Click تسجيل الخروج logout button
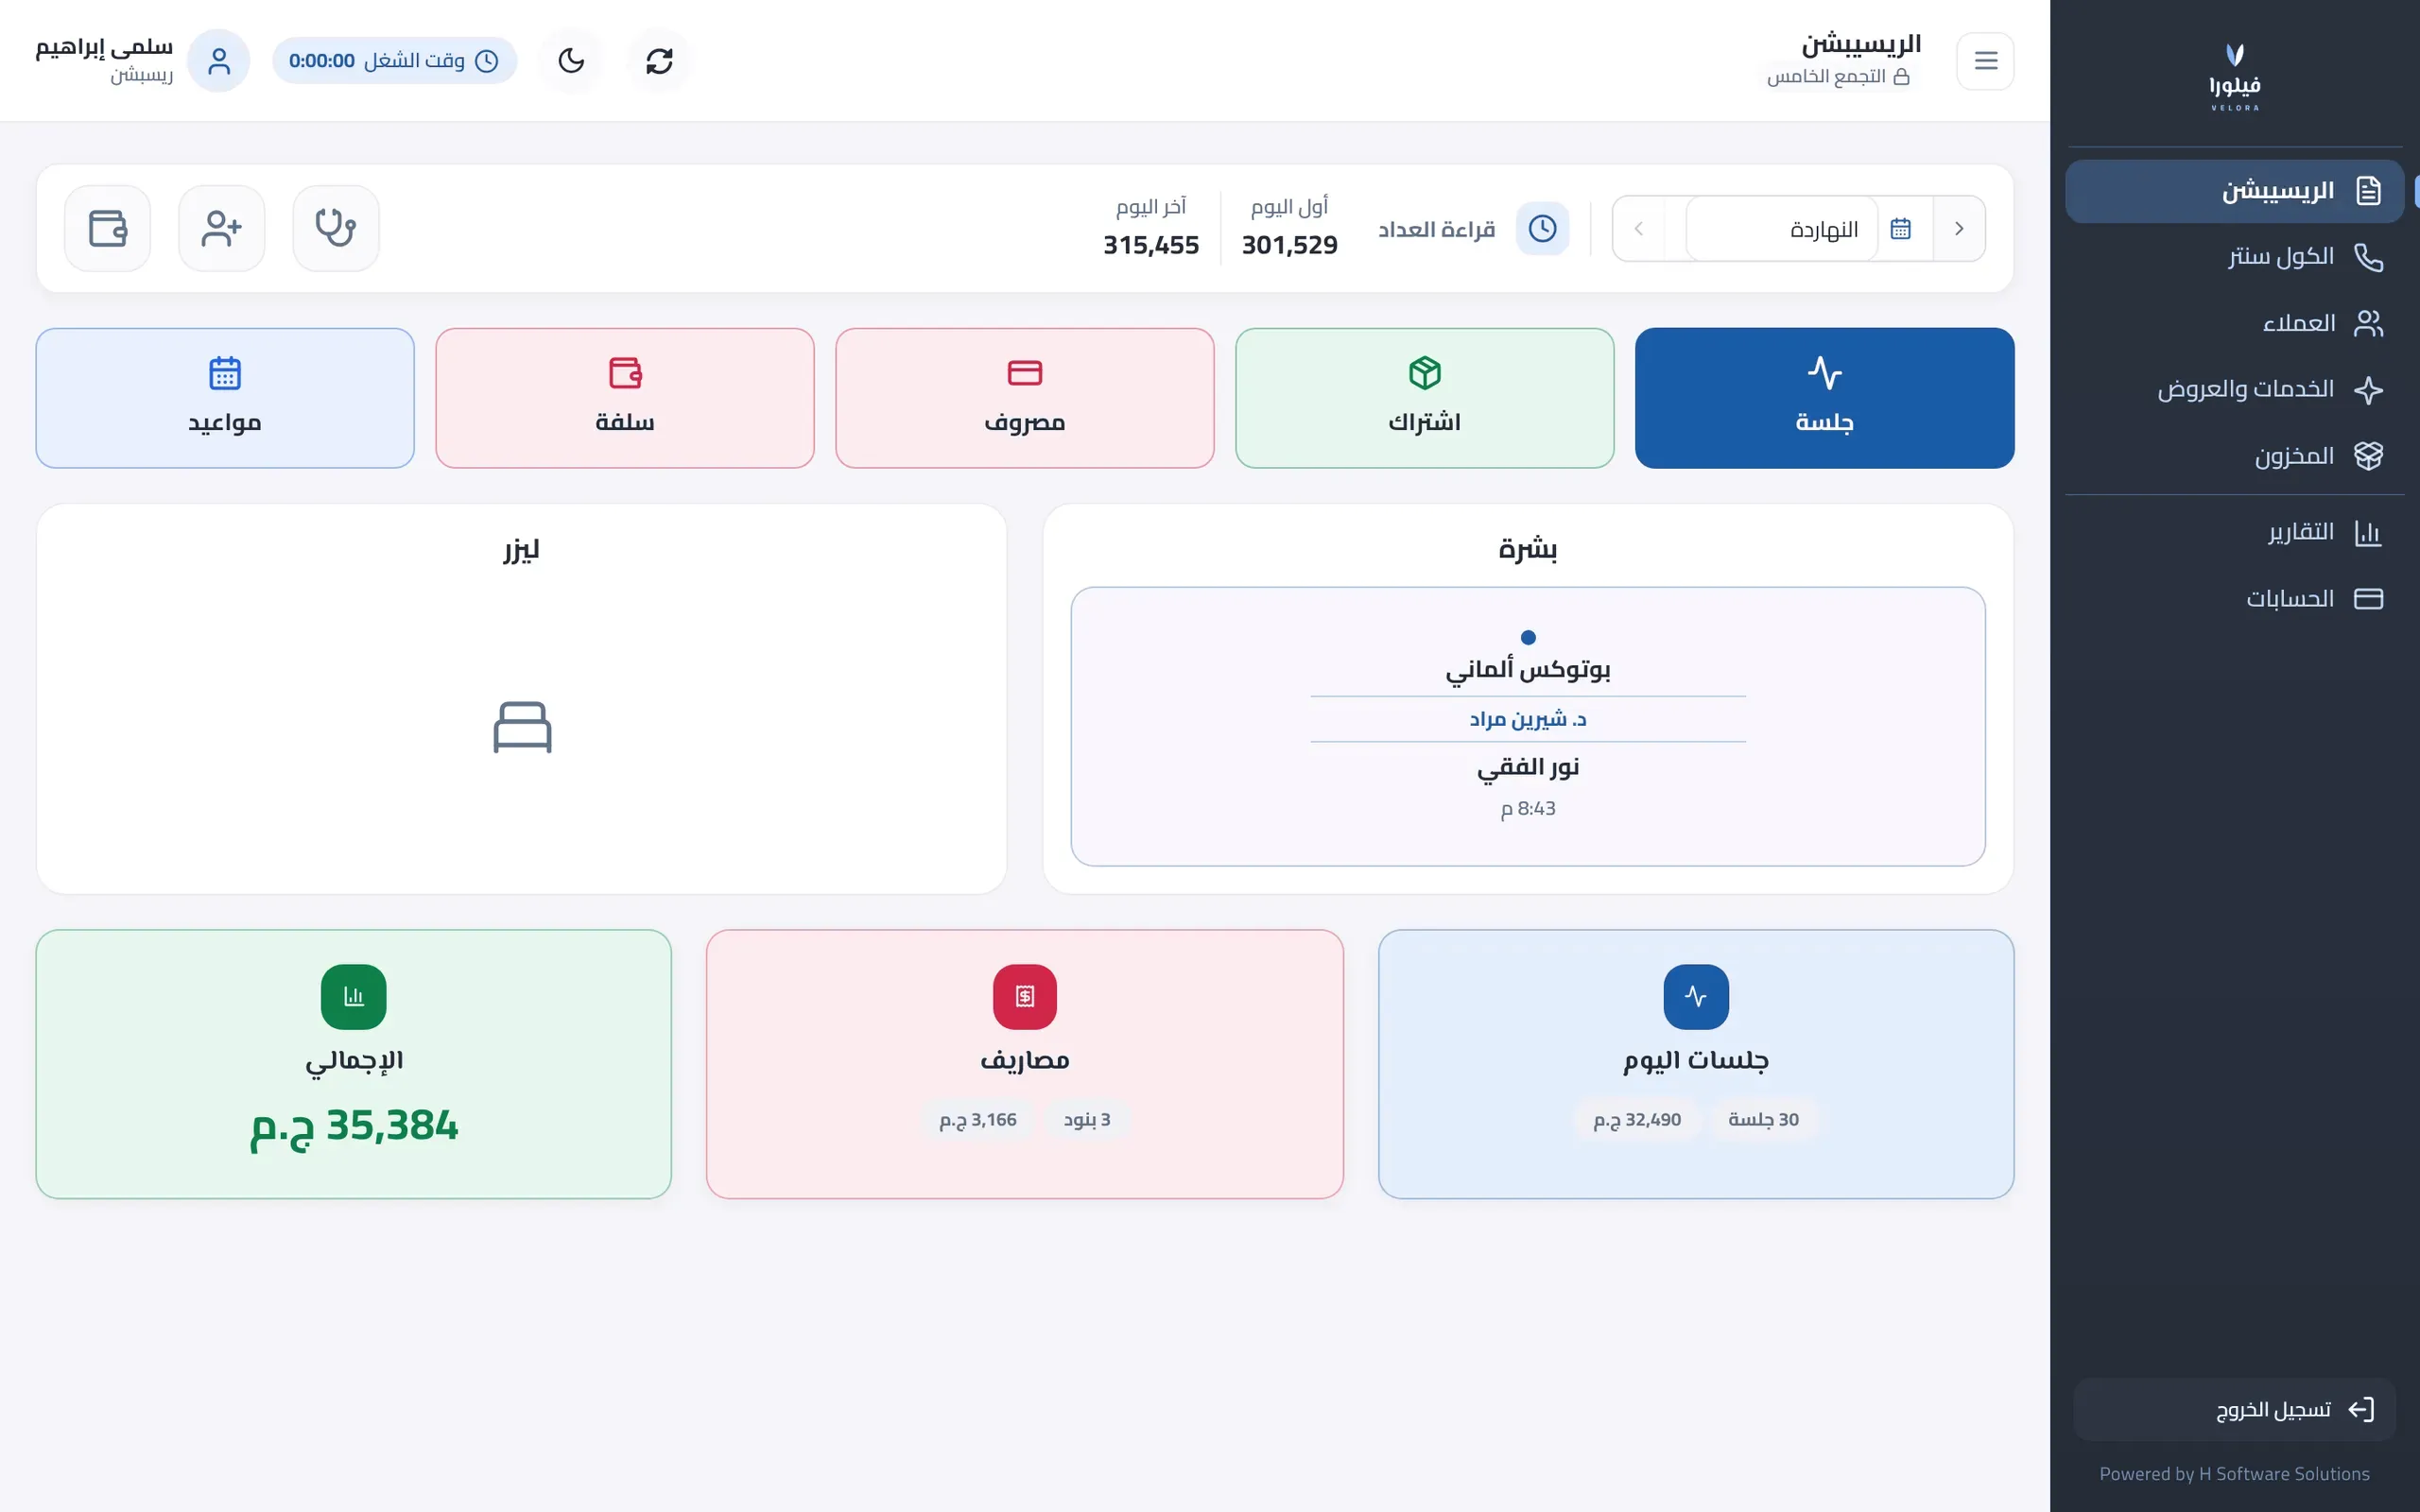This screenshot has width=2420, height=1512. (x=2234, y=1409)
